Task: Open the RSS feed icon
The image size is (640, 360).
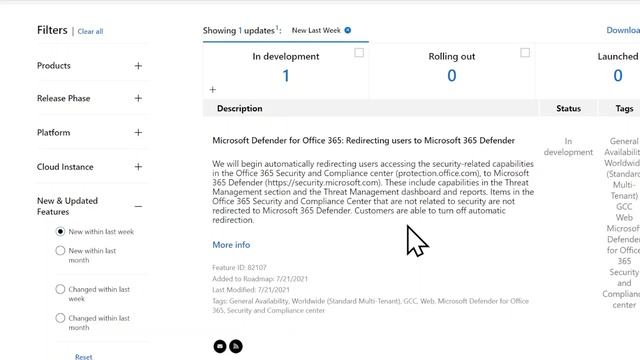Action: click(x=236, y=346)
